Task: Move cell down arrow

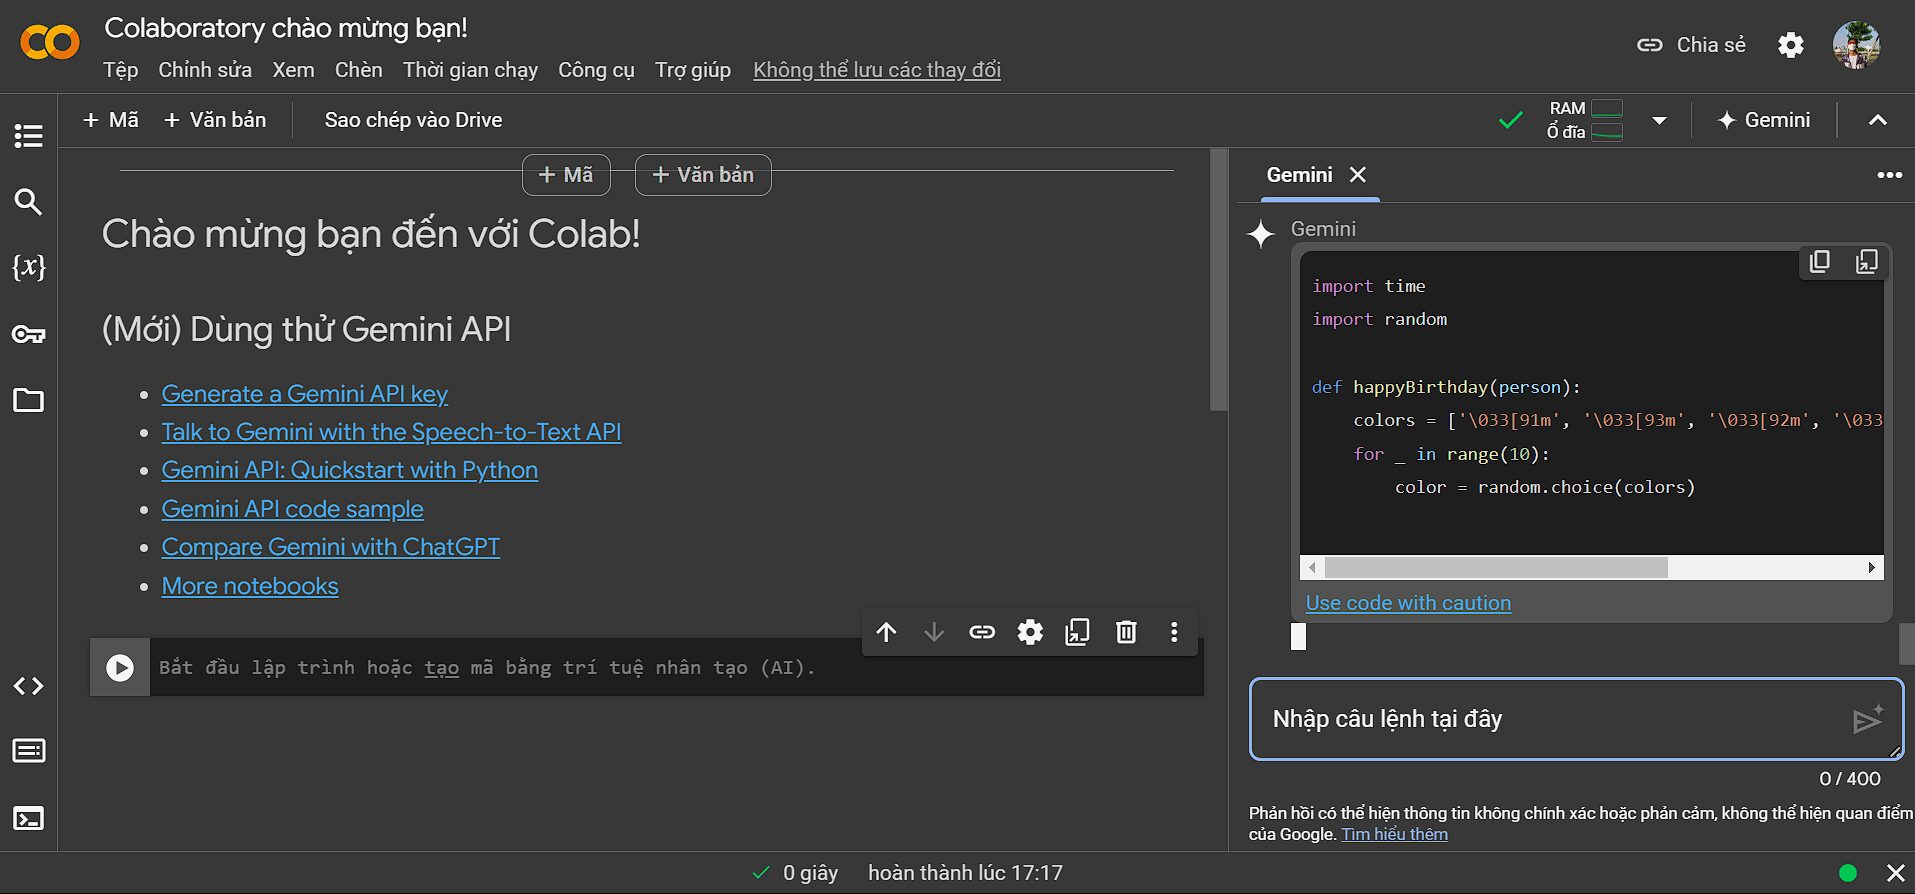Action: [x=934, y=632]
